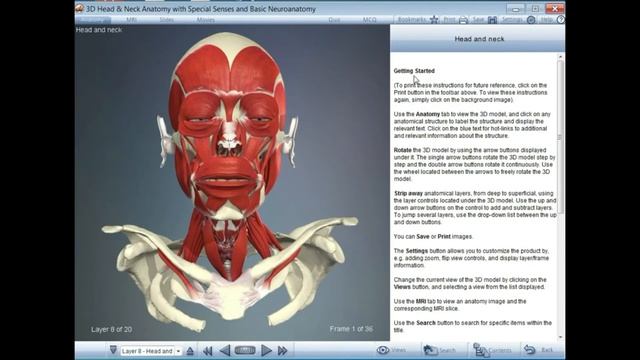Click the 'Getting Started' heading
Viewport: 640px width, 360px height.
click(414, 71)
